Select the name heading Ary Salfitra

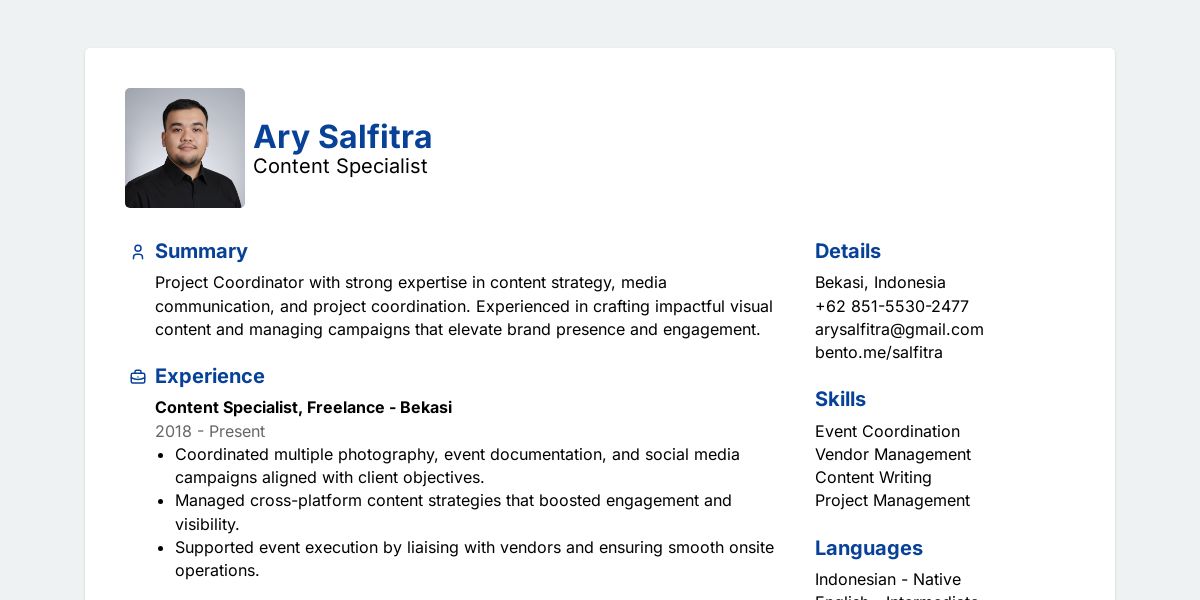pyautogui.click(x=342, y=137)
